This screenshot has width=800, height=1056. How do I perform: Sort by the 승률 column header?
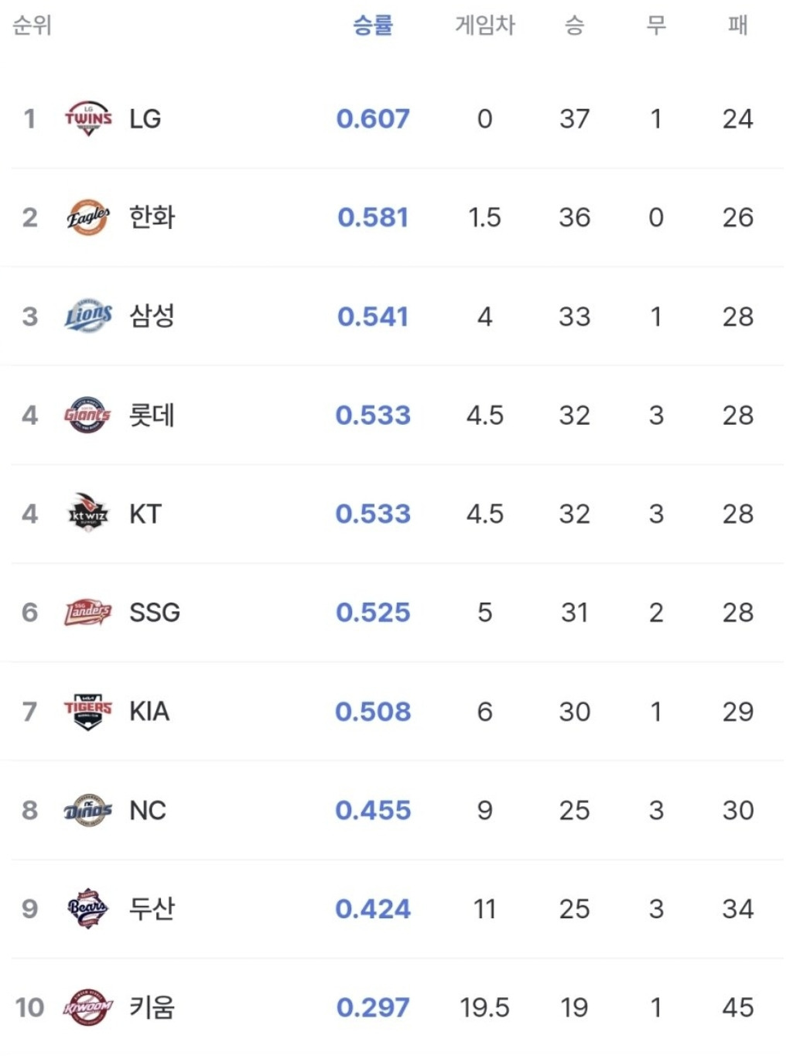pyautogui.click(x=372, y=26)
